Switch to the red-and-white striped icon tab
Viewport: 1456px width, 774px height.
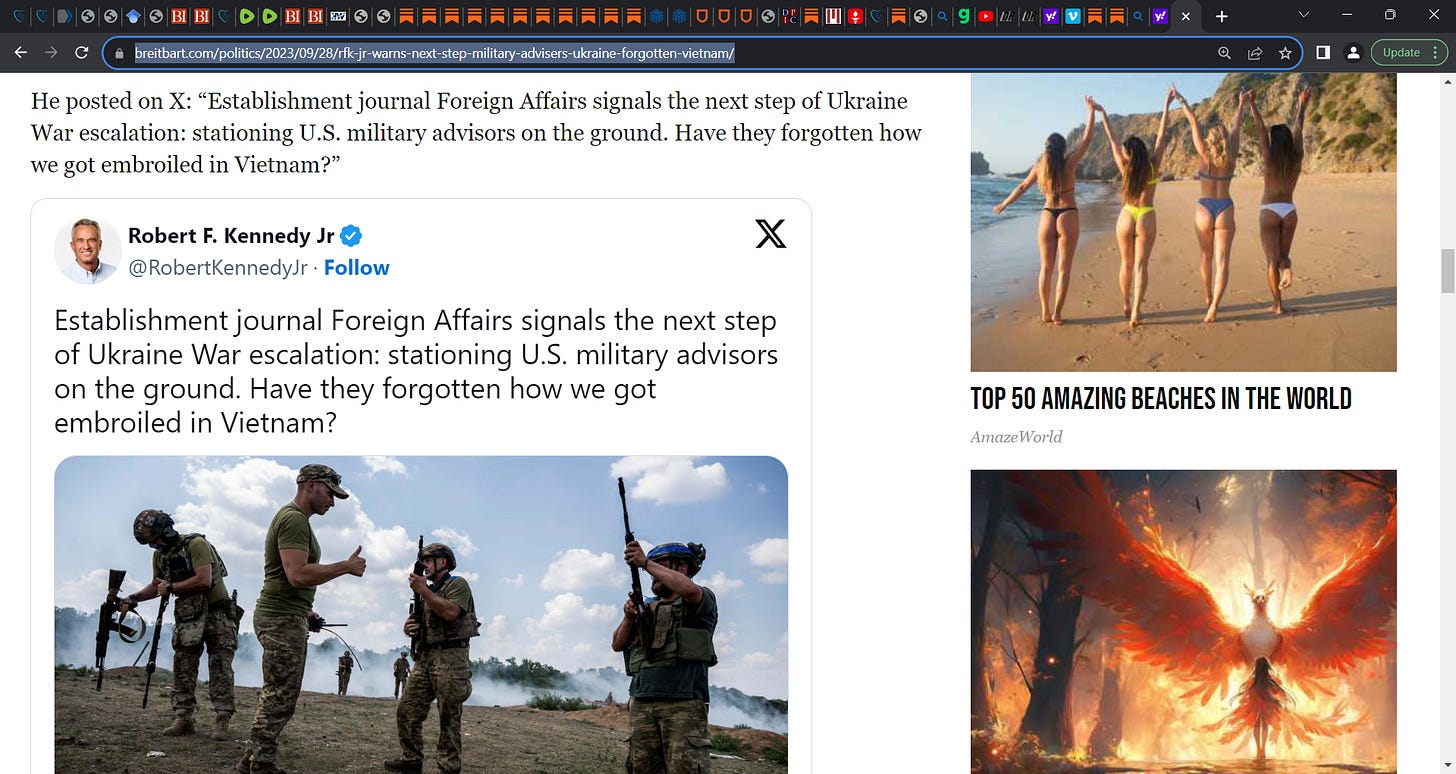(x=834, y=16)
